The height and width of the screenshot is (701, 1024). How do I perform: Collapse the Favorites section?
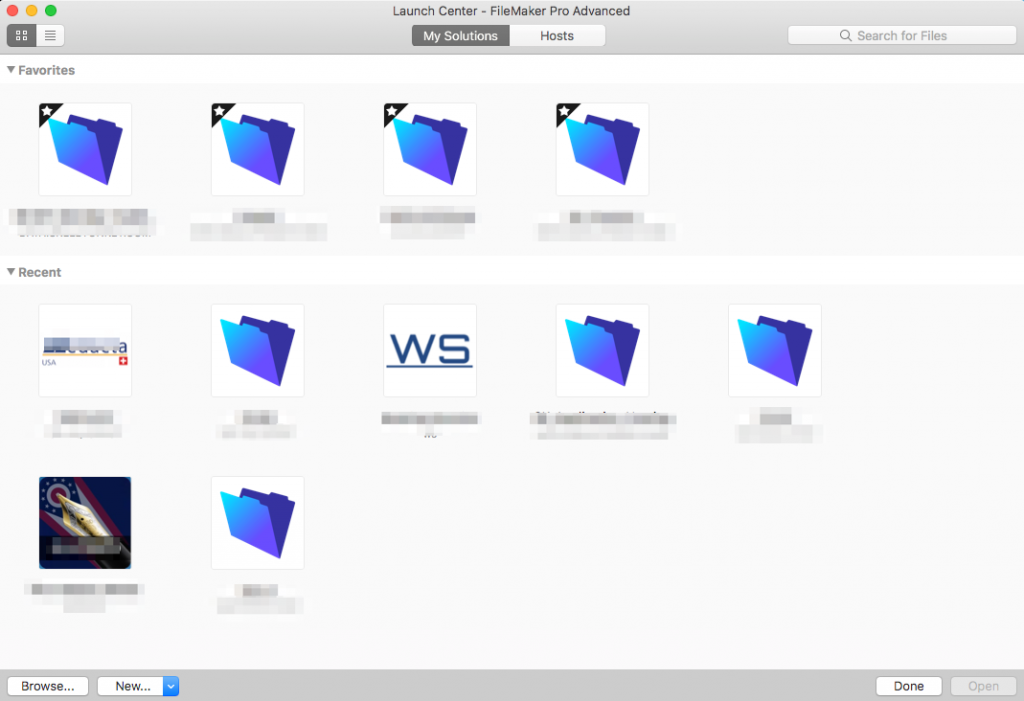coord(11,69)
